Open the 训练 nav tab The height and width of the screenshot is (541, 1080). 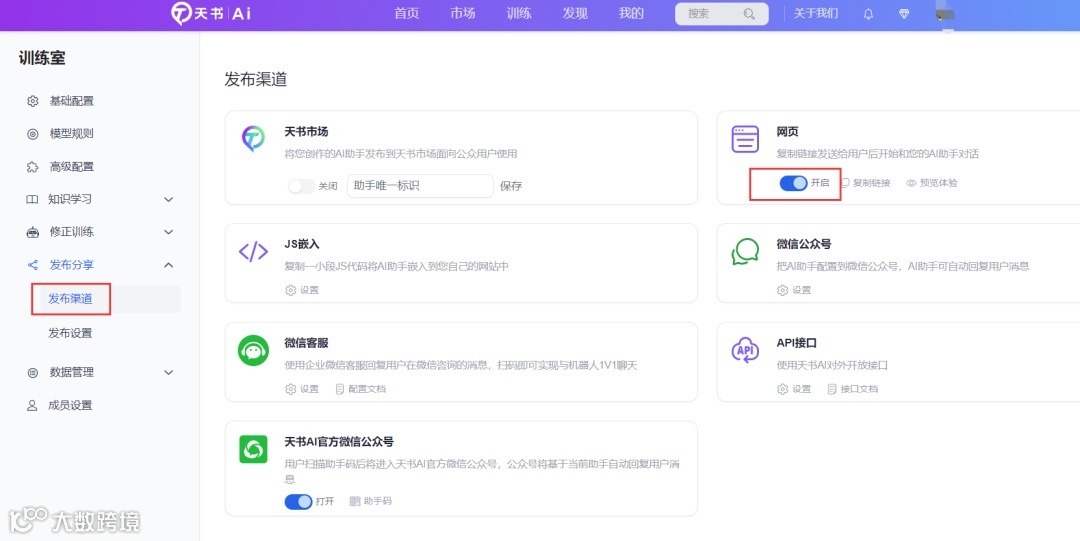point(519,14)
